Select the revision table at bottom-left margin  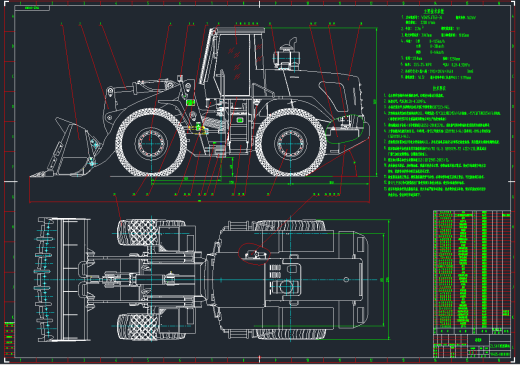(9, 339)
